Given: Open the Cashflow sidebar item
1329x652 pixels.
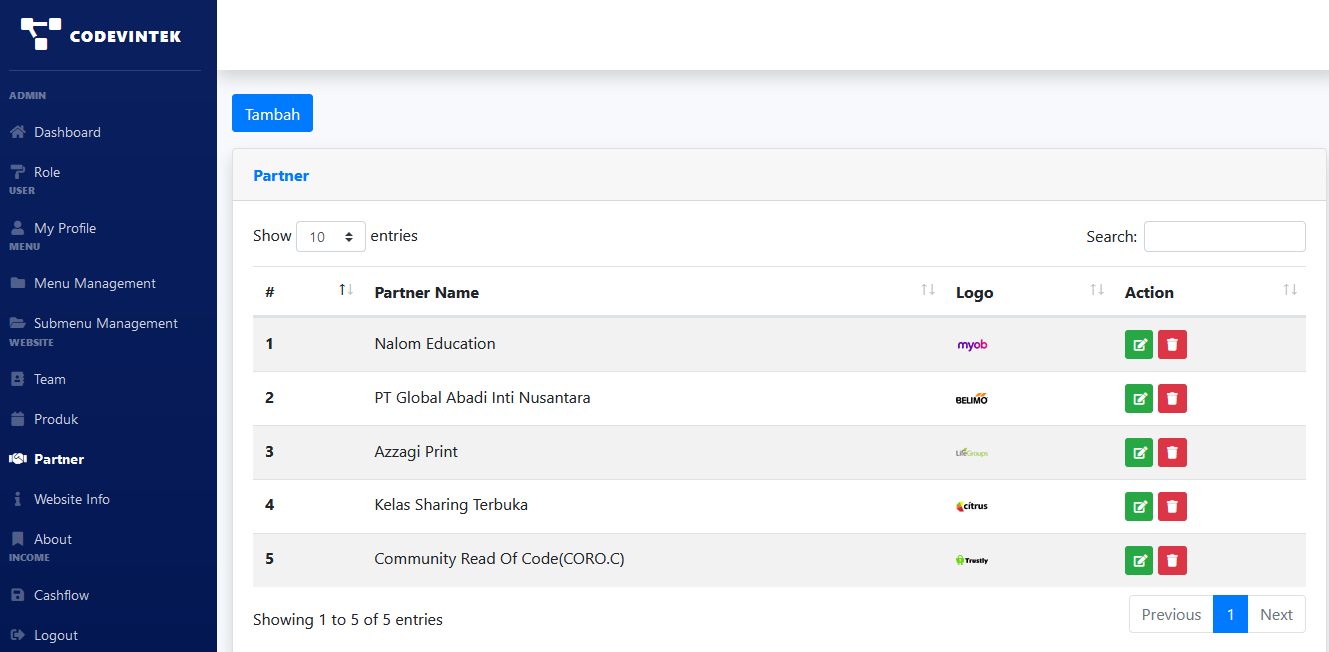Looking at the screenshot, I should [61, 596].
